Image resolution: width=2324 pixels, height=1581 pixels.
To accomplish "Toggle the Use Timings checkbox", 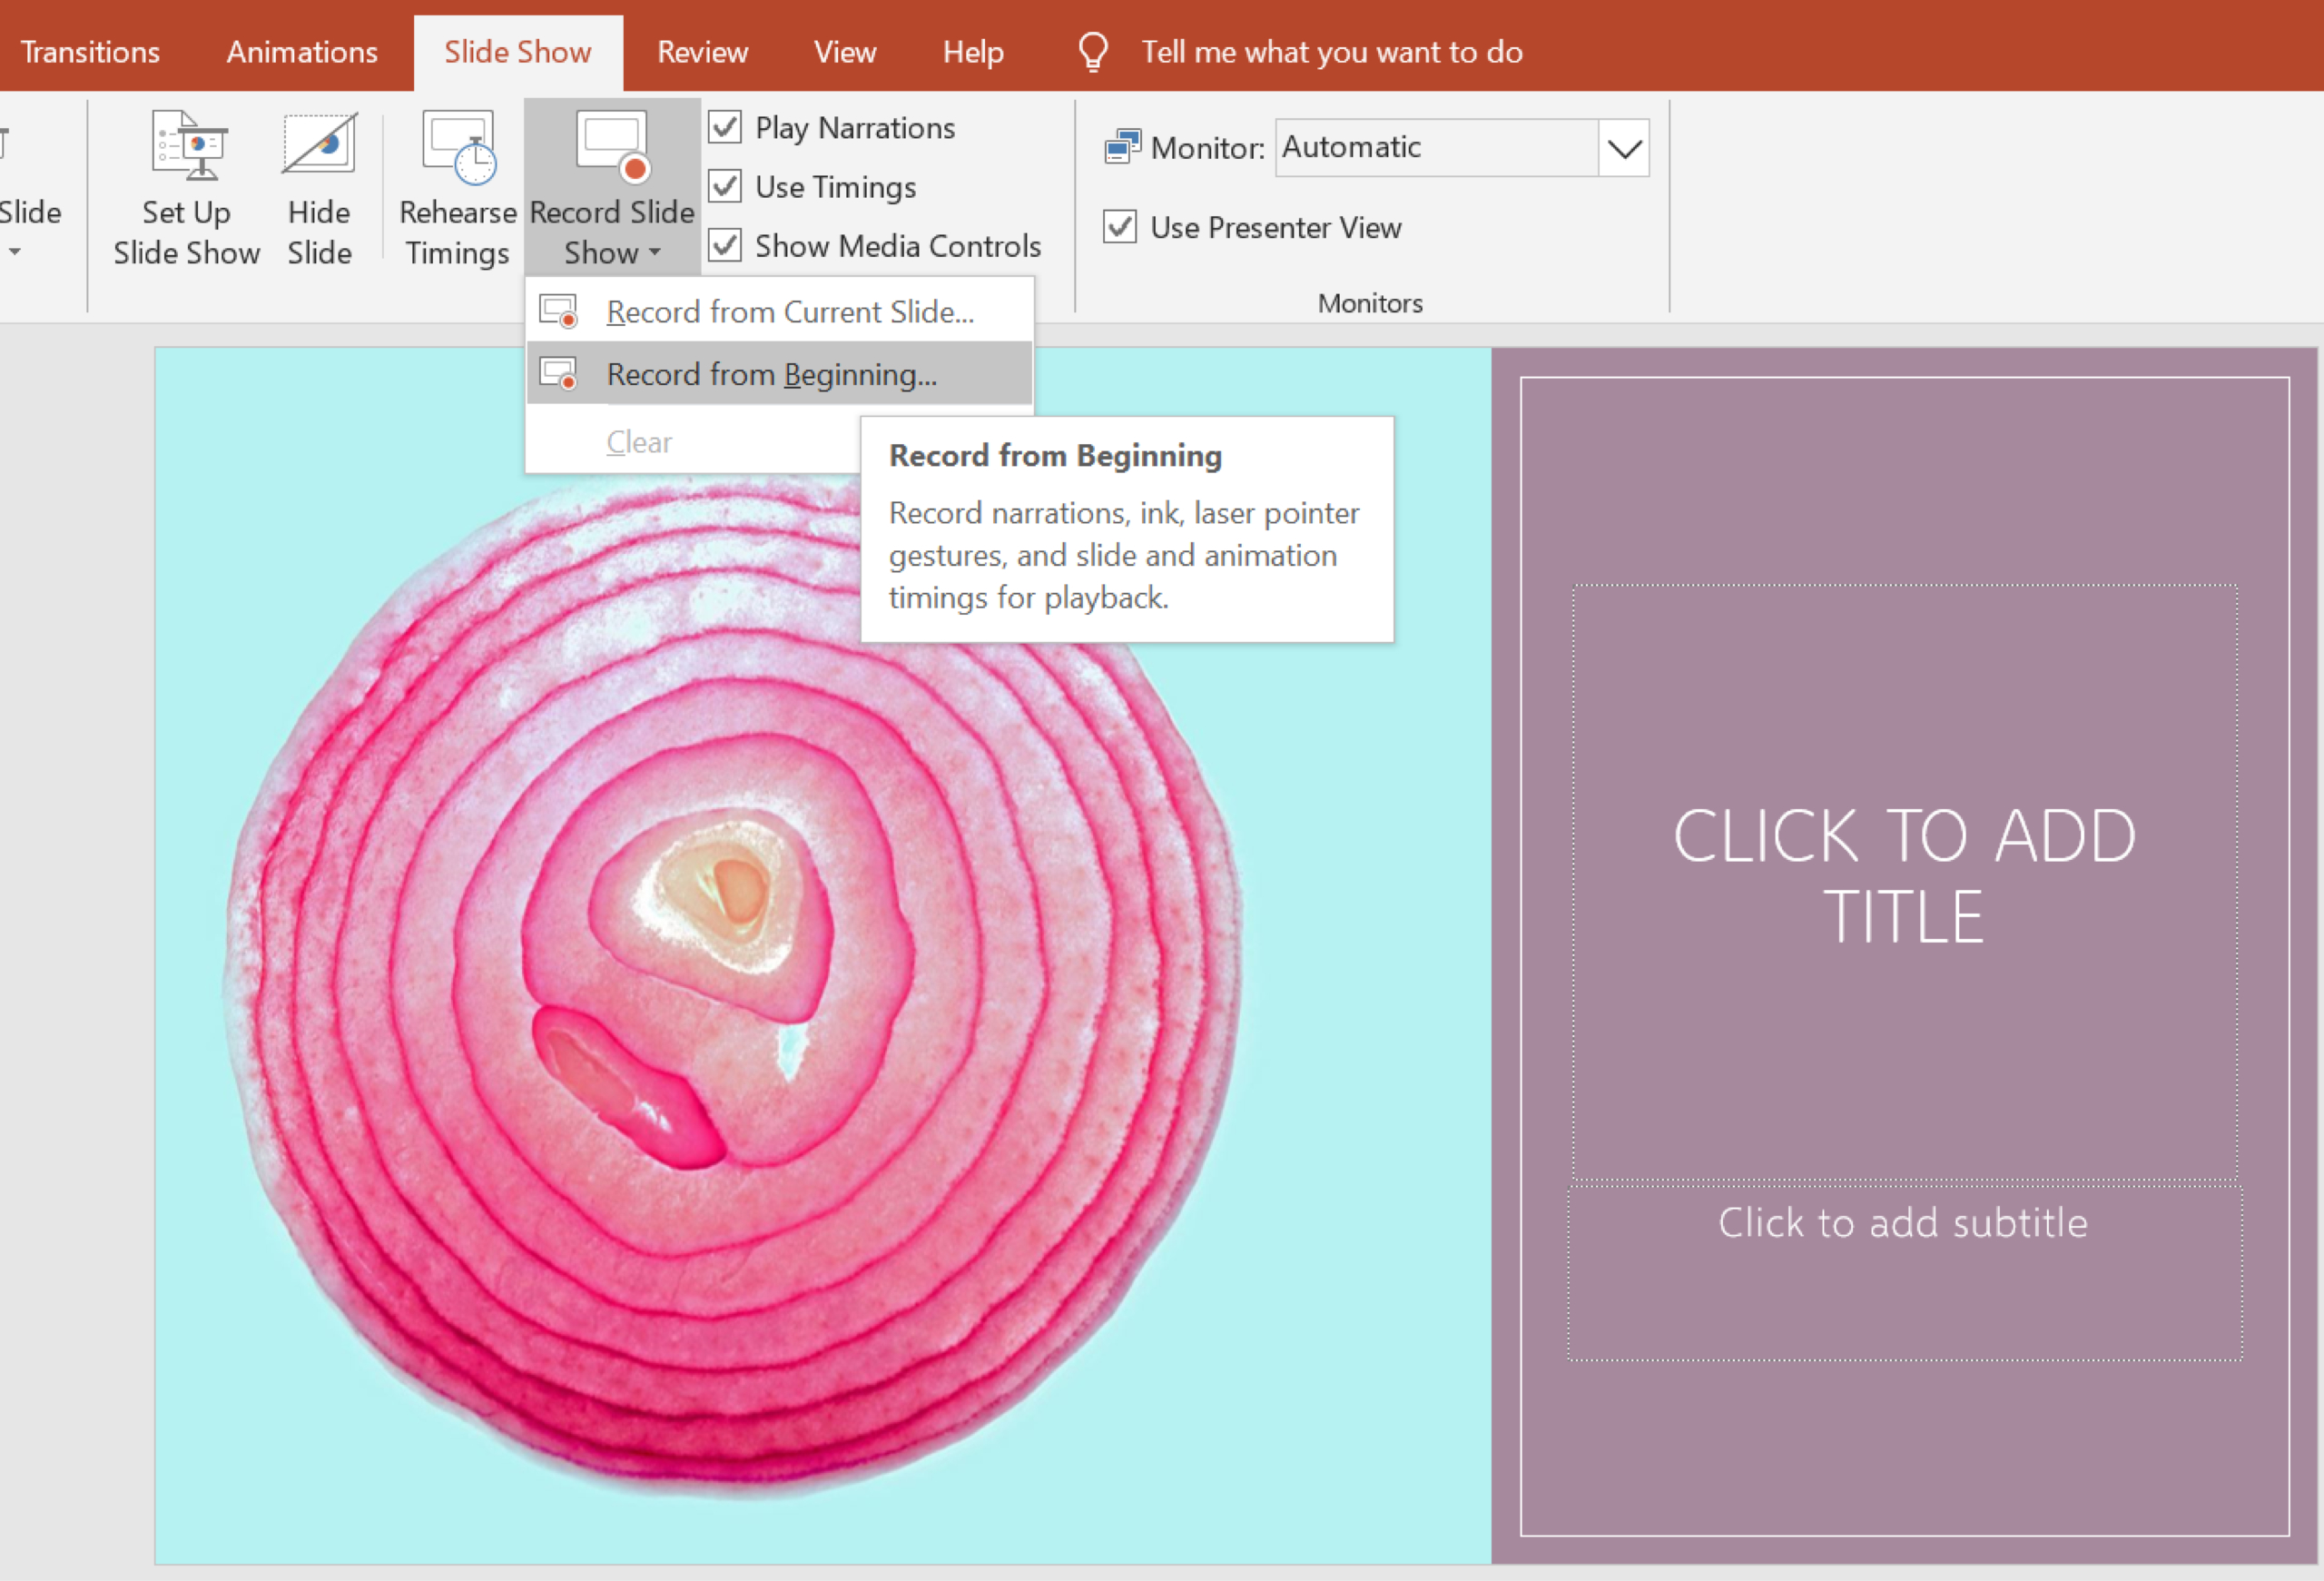I will 725,186.
